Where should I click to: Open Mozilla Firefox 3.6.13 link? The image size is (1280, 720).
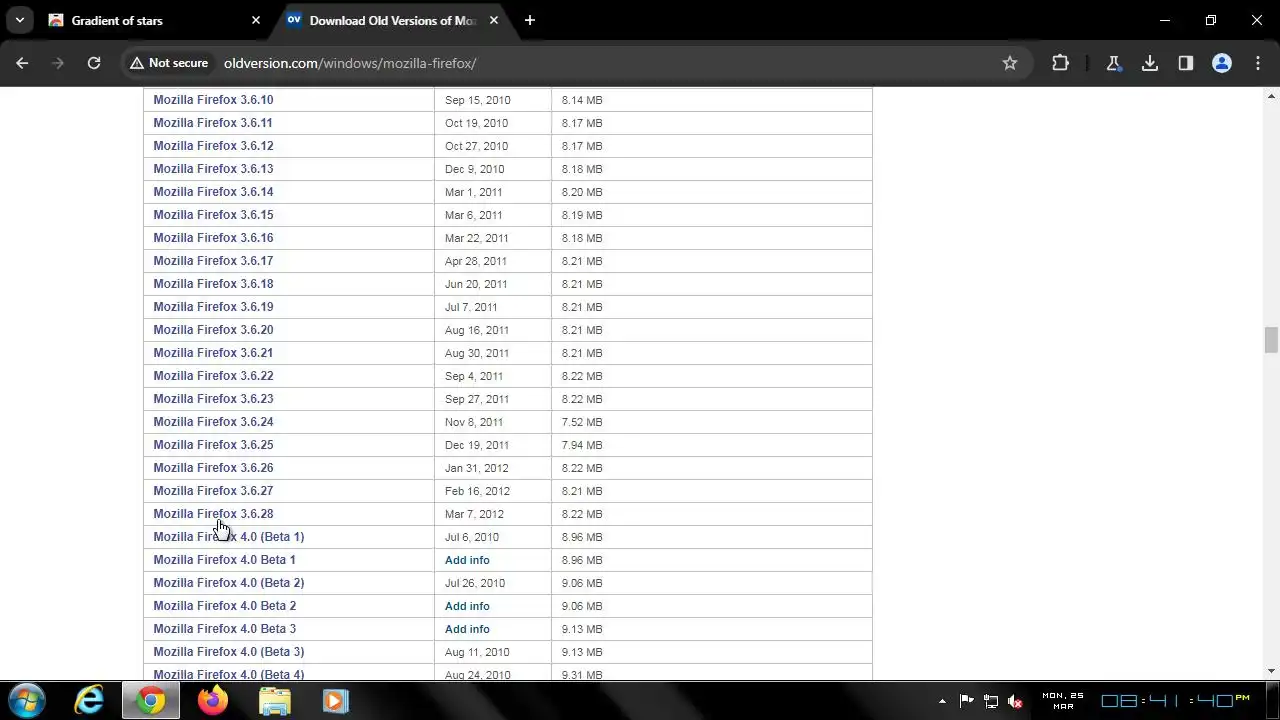click(x=213, y=169)
